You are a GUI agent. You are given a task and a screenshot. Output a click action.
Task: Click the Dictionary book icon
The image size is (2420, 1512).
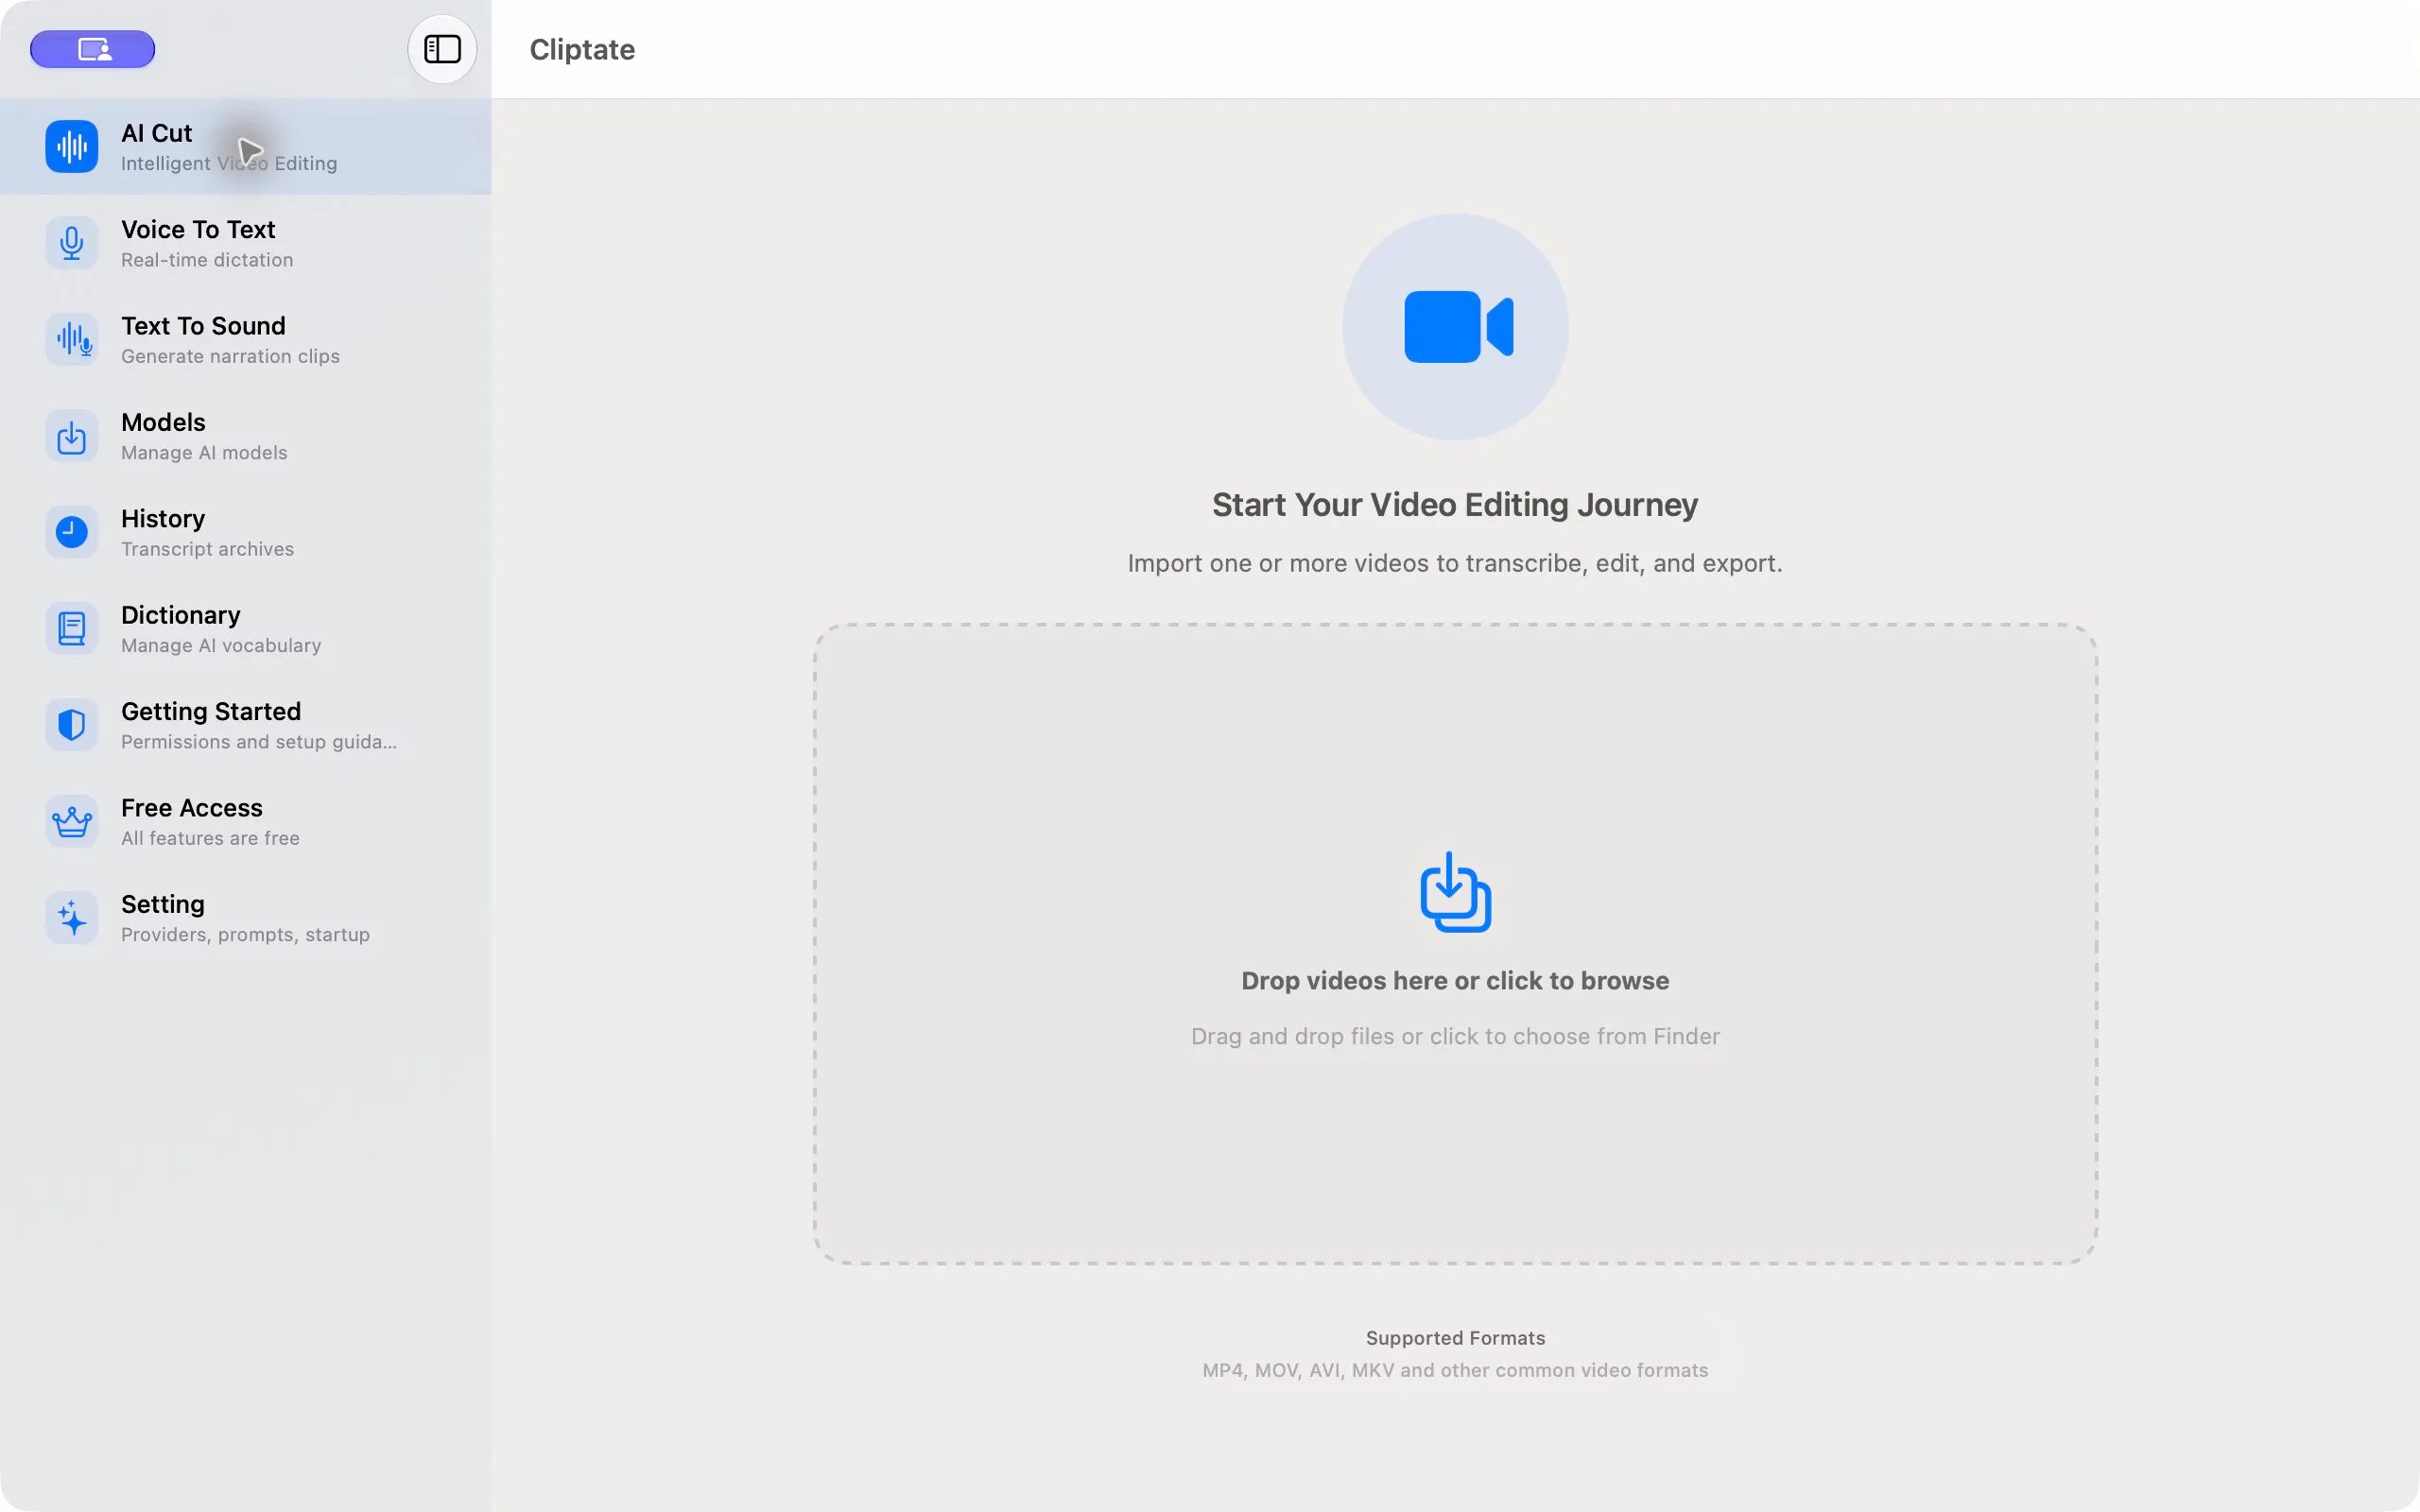[x=72, y=629]
